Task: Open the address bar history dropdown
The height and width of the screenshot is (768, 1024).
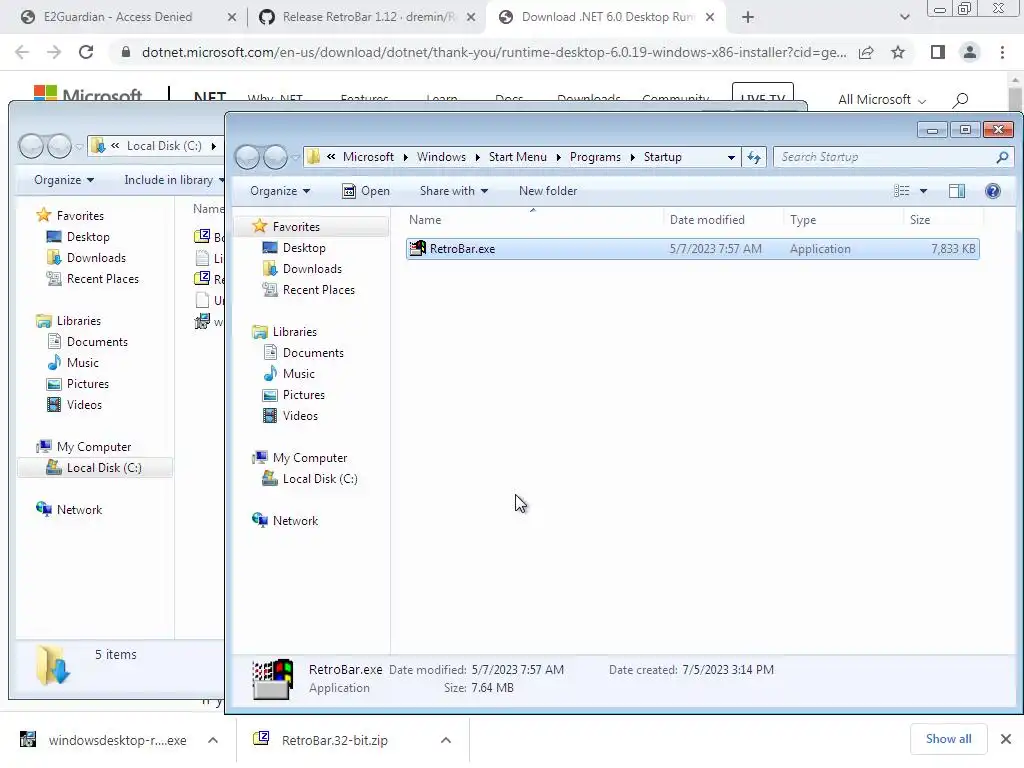Action: tap(731, 157)
